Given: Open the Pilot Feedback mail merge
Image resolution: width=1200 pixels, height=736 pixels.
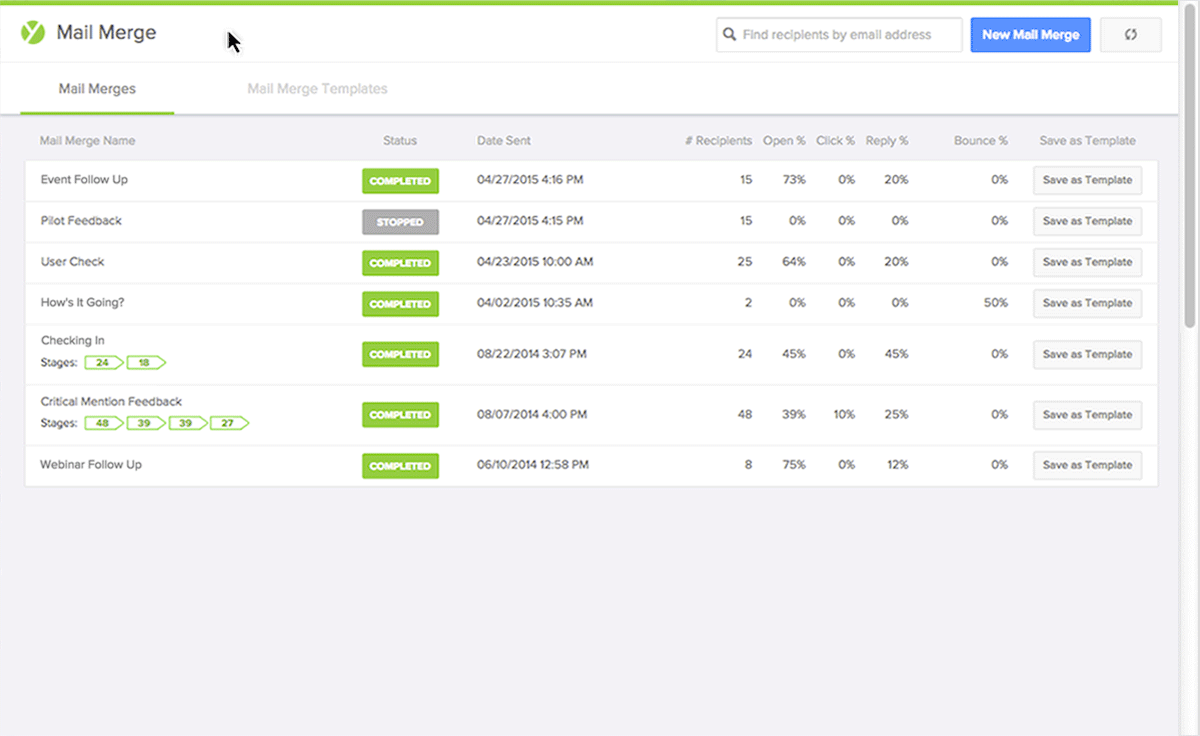Looking at the screenshot, I should click(x=81, y=221).
